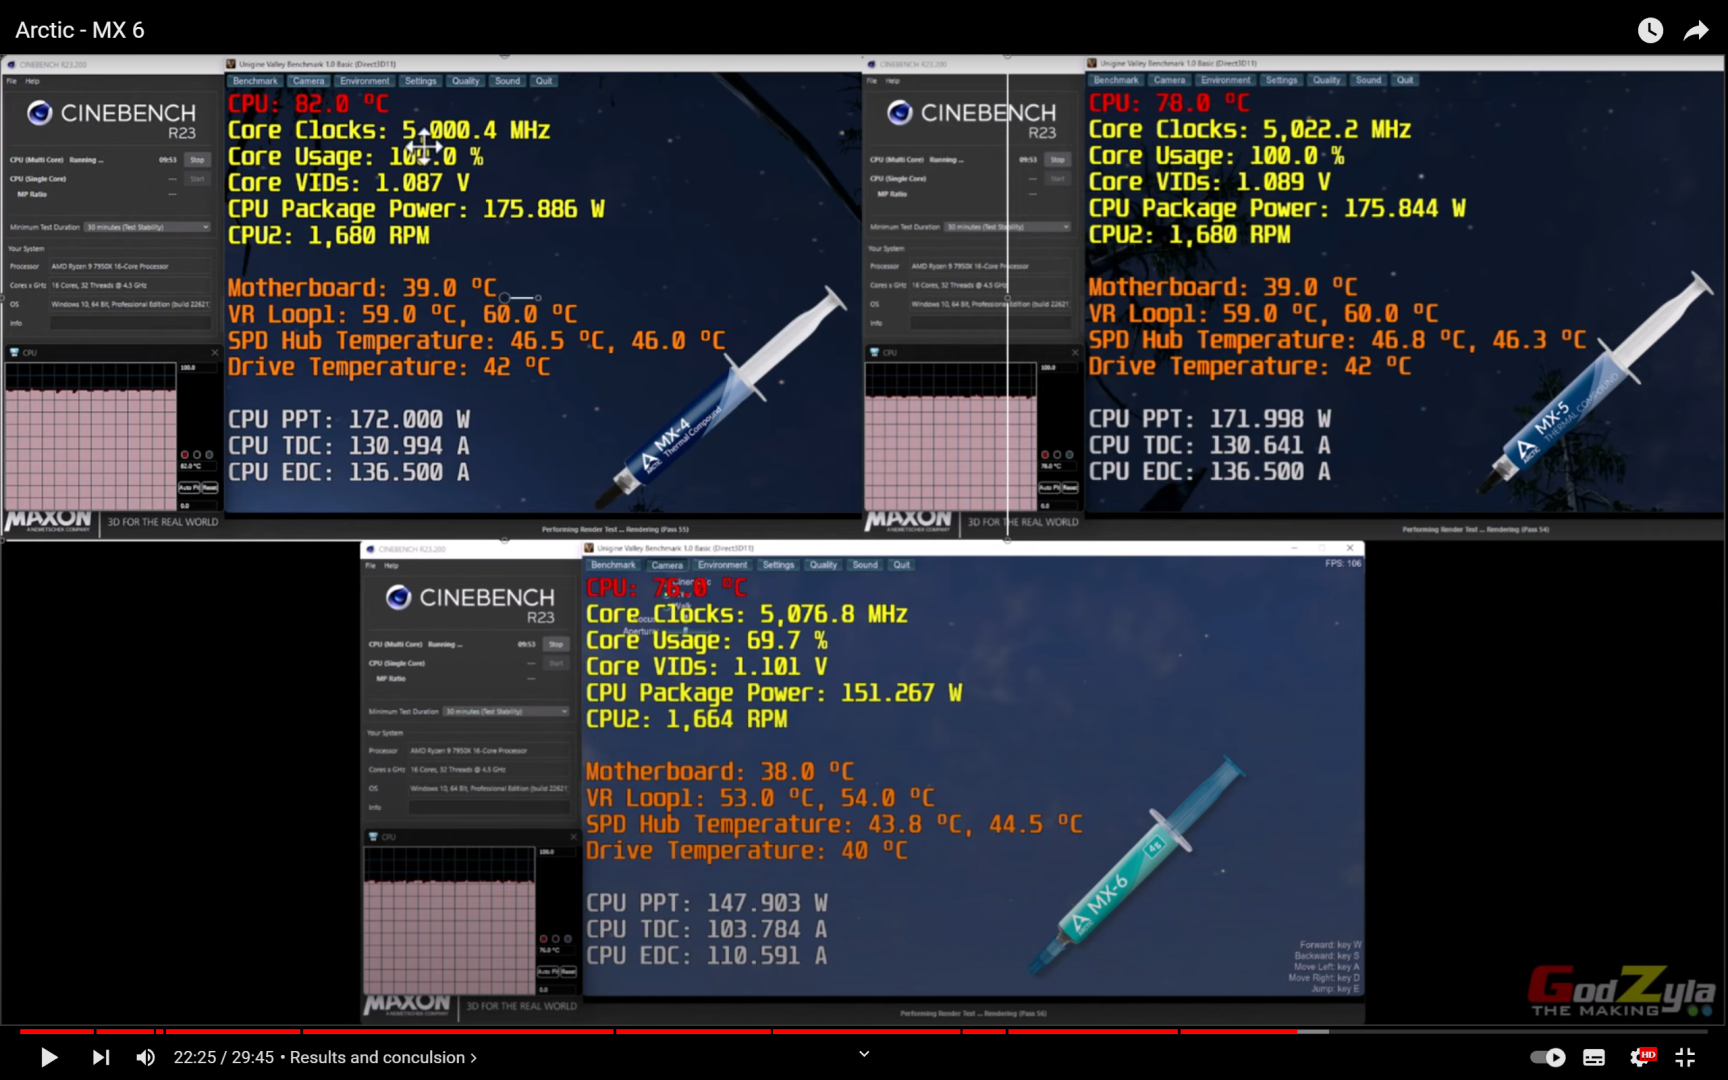1728x1080 pixels.
Task: Click the CPU usage graph, MX-4 panel
Action: click(x=90, y=437)
